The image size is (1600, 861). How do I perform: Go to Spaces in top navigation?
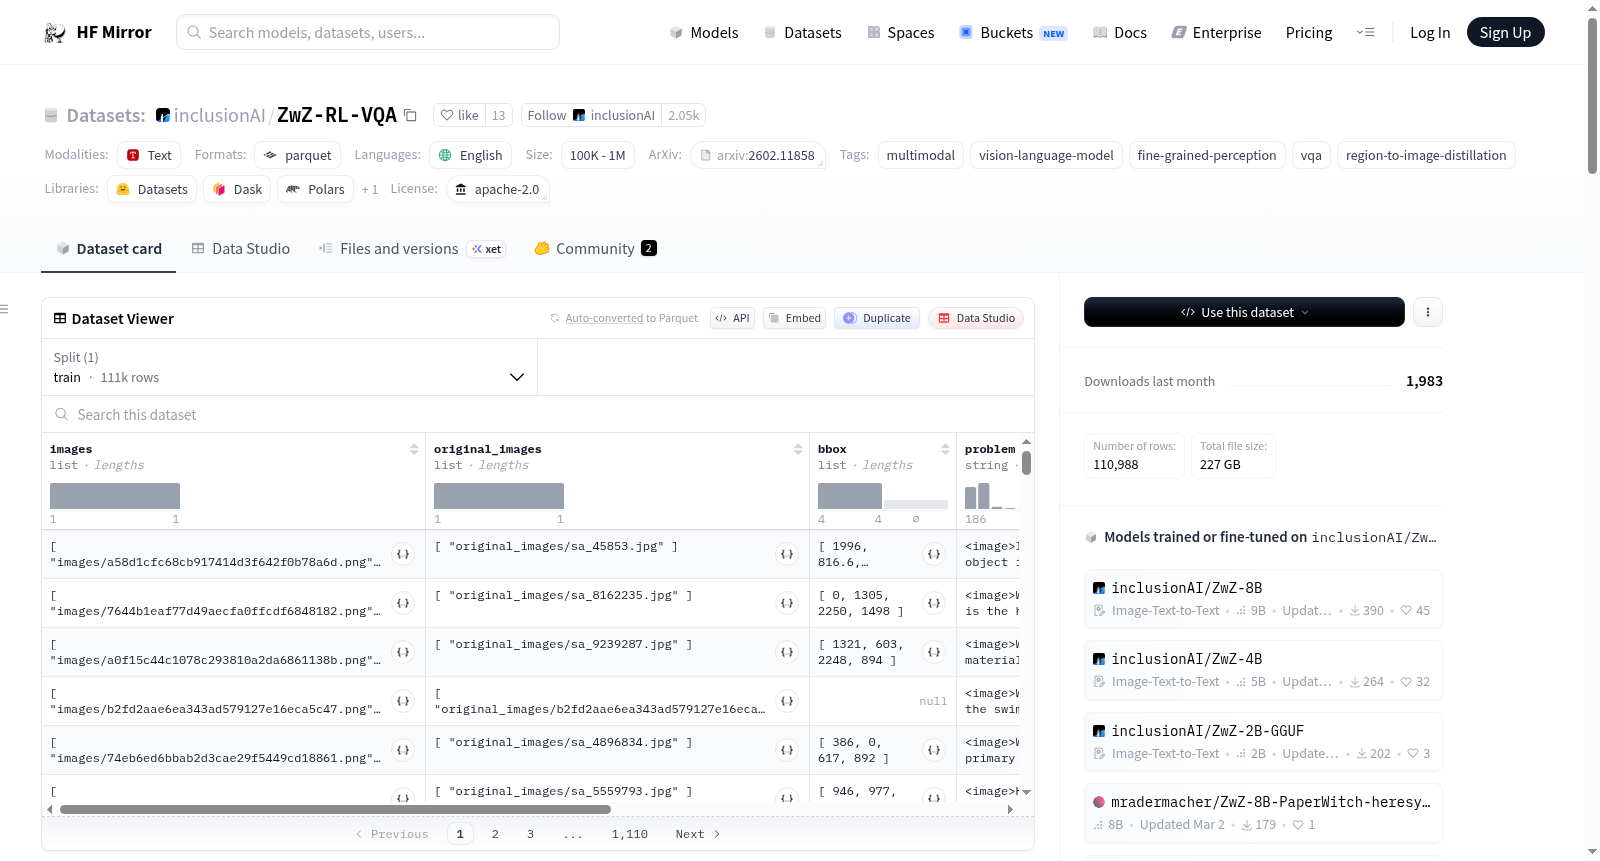pos(900,33)
